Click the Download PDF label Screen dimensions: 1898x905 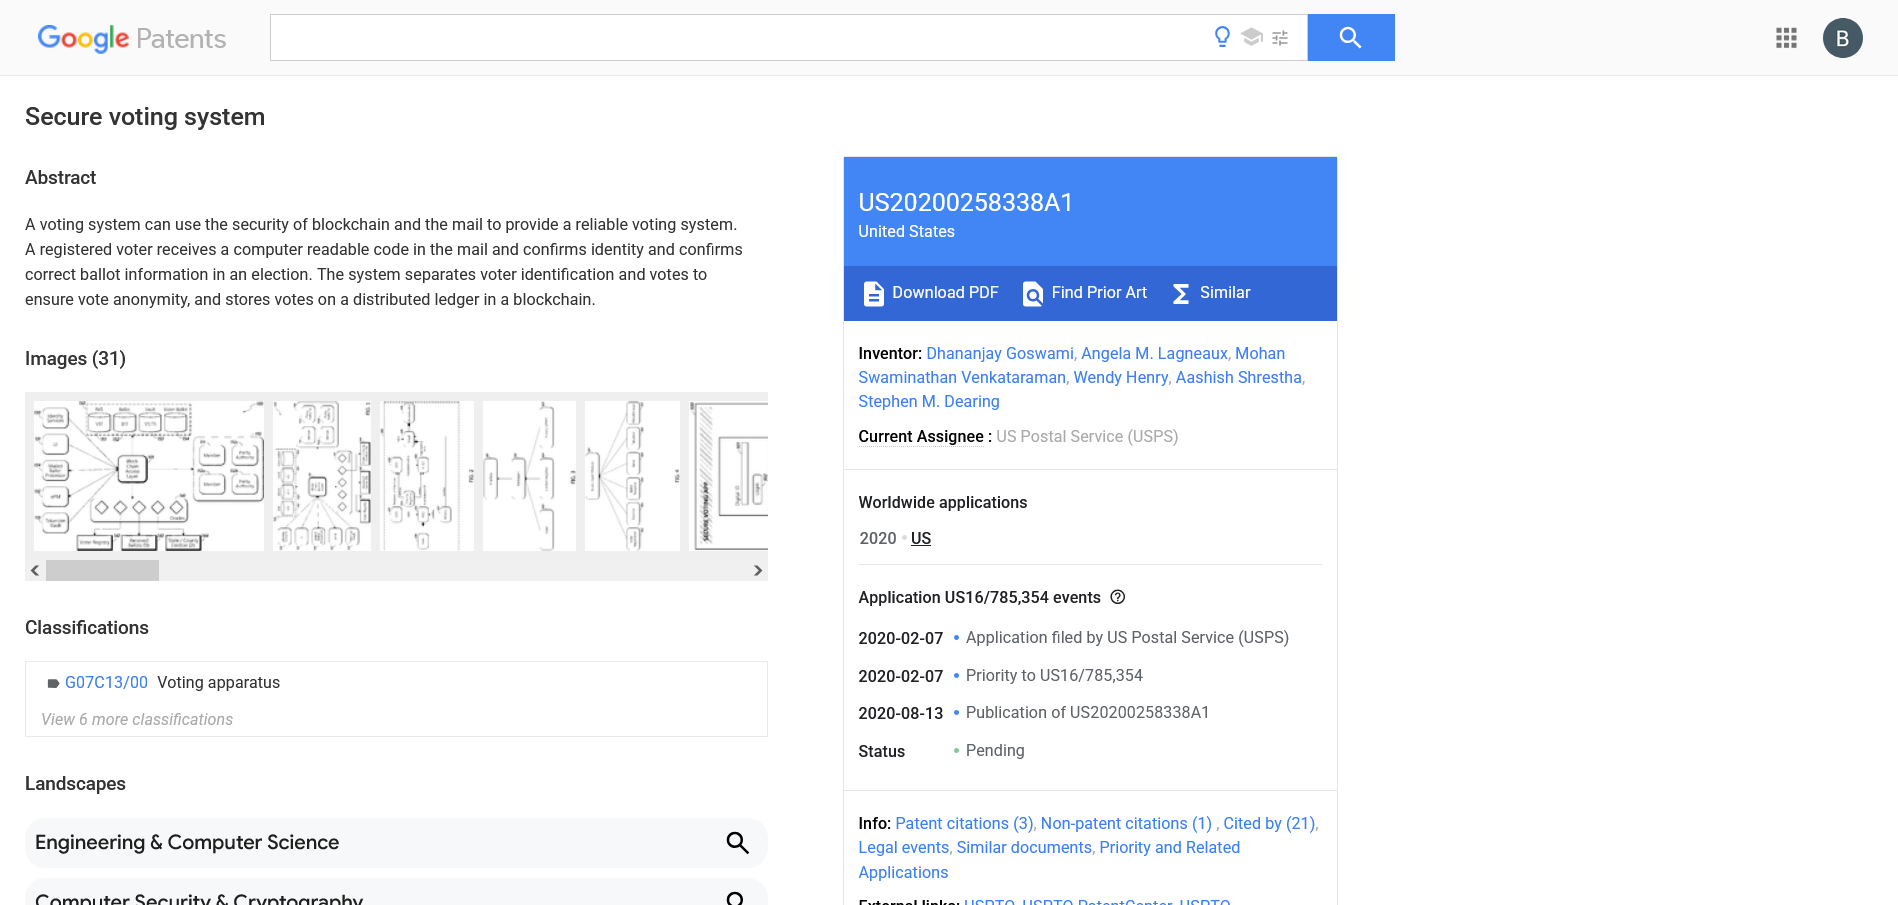pyautogui.click(x=945, y=292)
